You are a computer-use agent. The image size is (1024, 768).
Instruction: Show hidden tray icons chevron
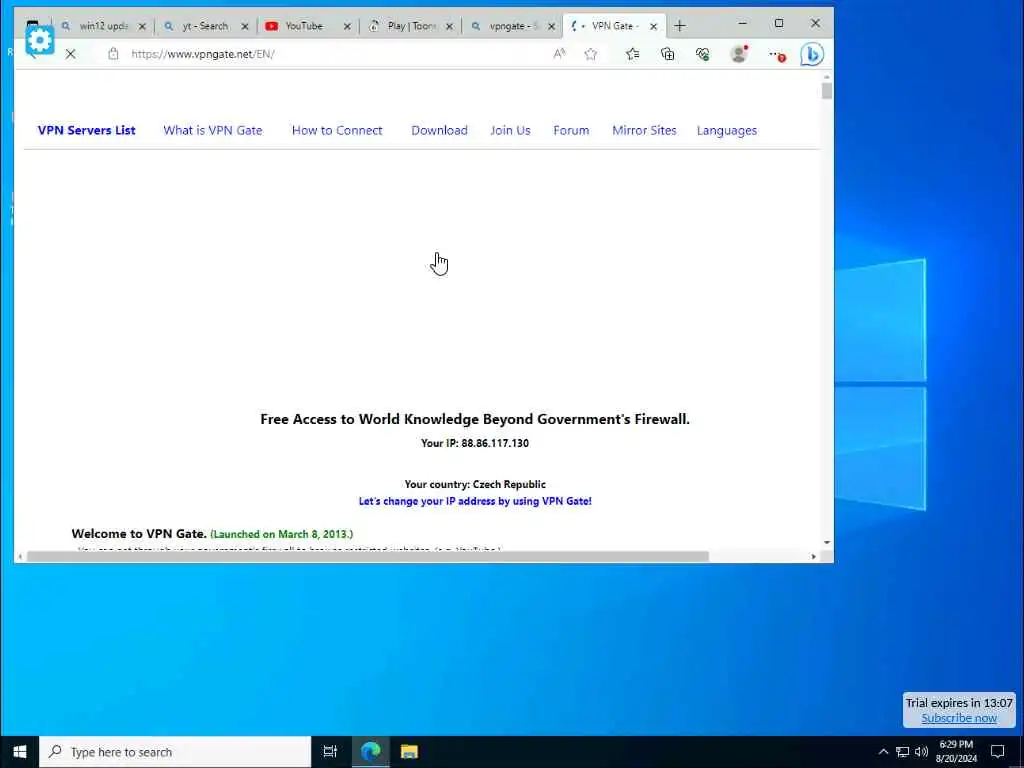pyautogui.click(x=883, y=752)
